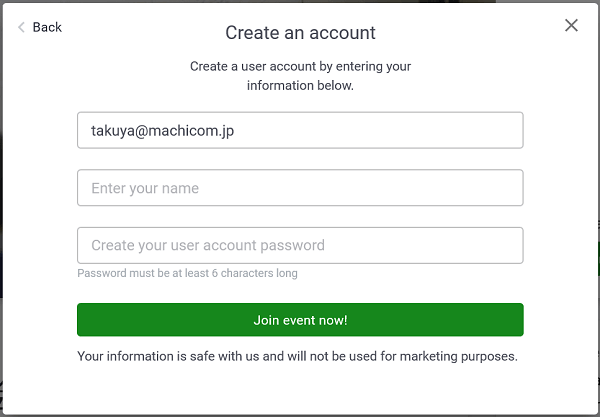Click the dark strip above the dialog

(x=300, y=2)
